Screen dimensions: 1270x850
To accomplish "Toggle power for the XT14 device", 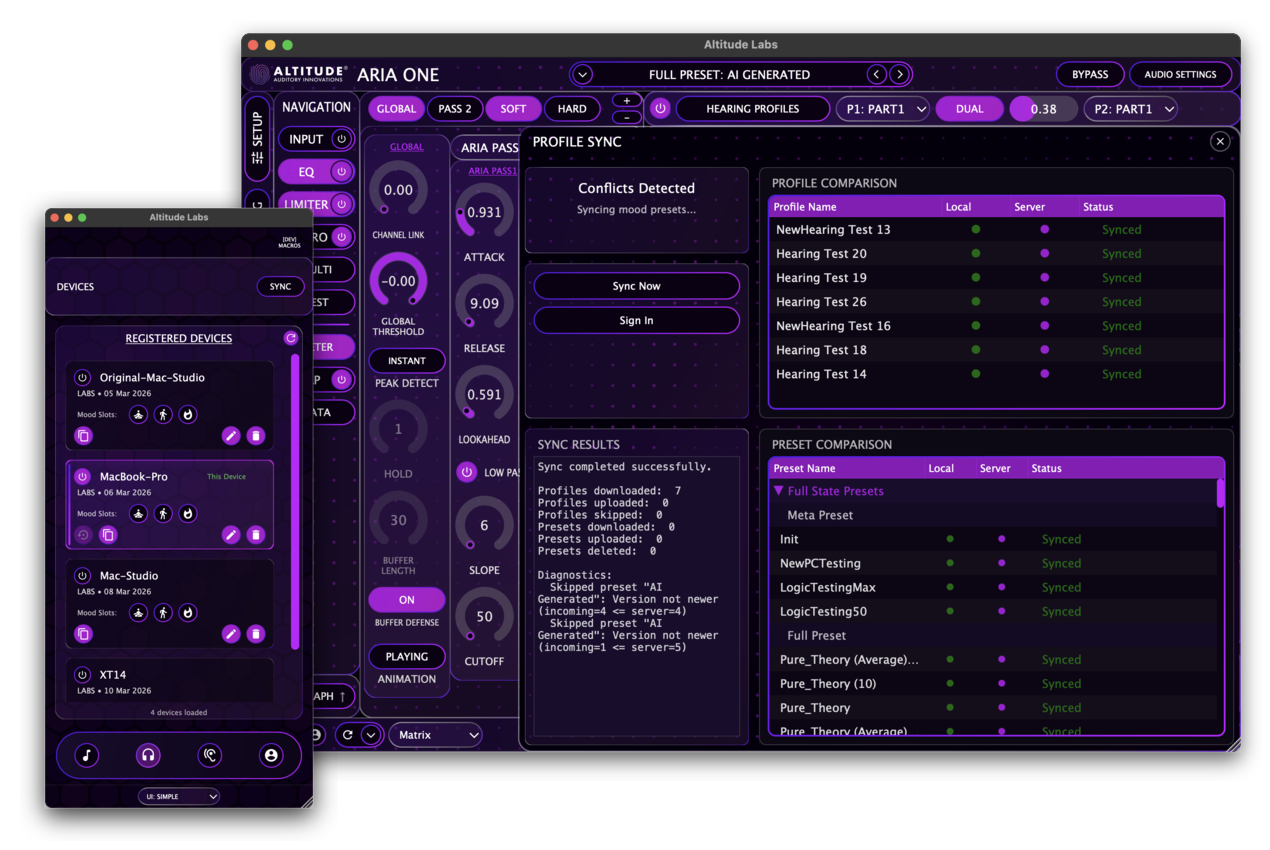I will [x=83, y=675].
